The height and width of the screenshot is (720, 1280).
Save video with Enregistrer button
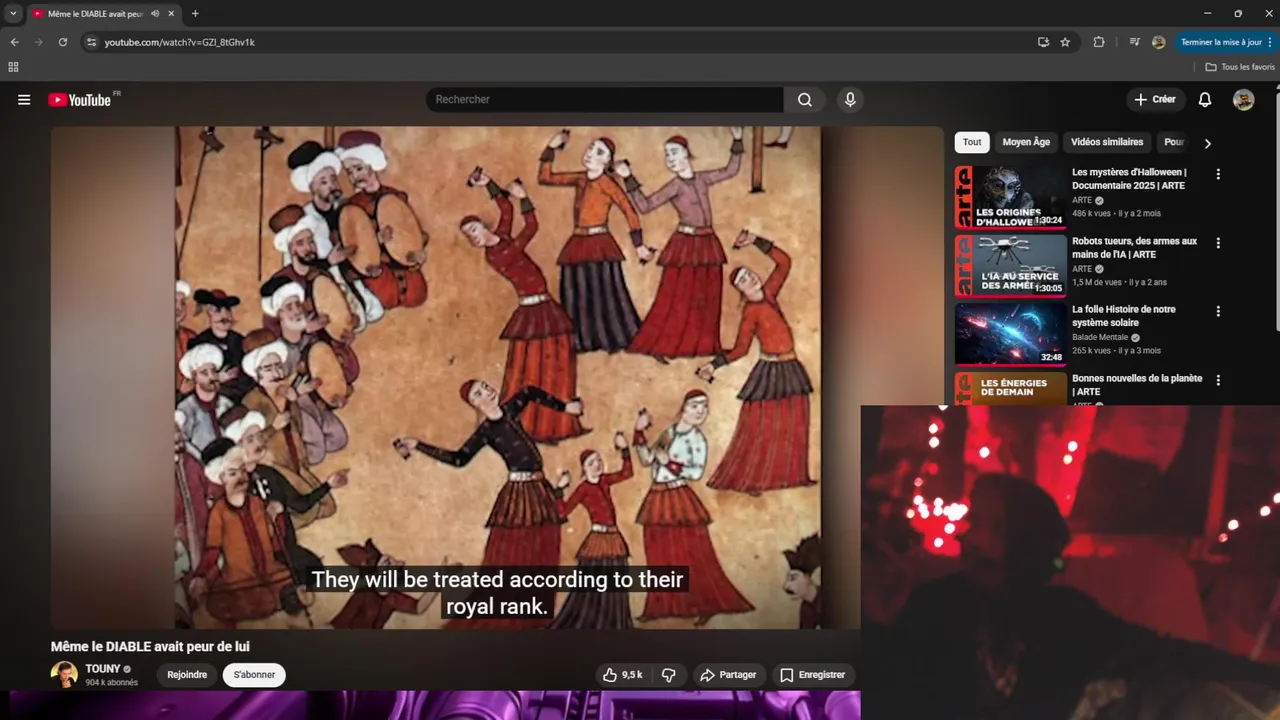click(x=813, y=675)
